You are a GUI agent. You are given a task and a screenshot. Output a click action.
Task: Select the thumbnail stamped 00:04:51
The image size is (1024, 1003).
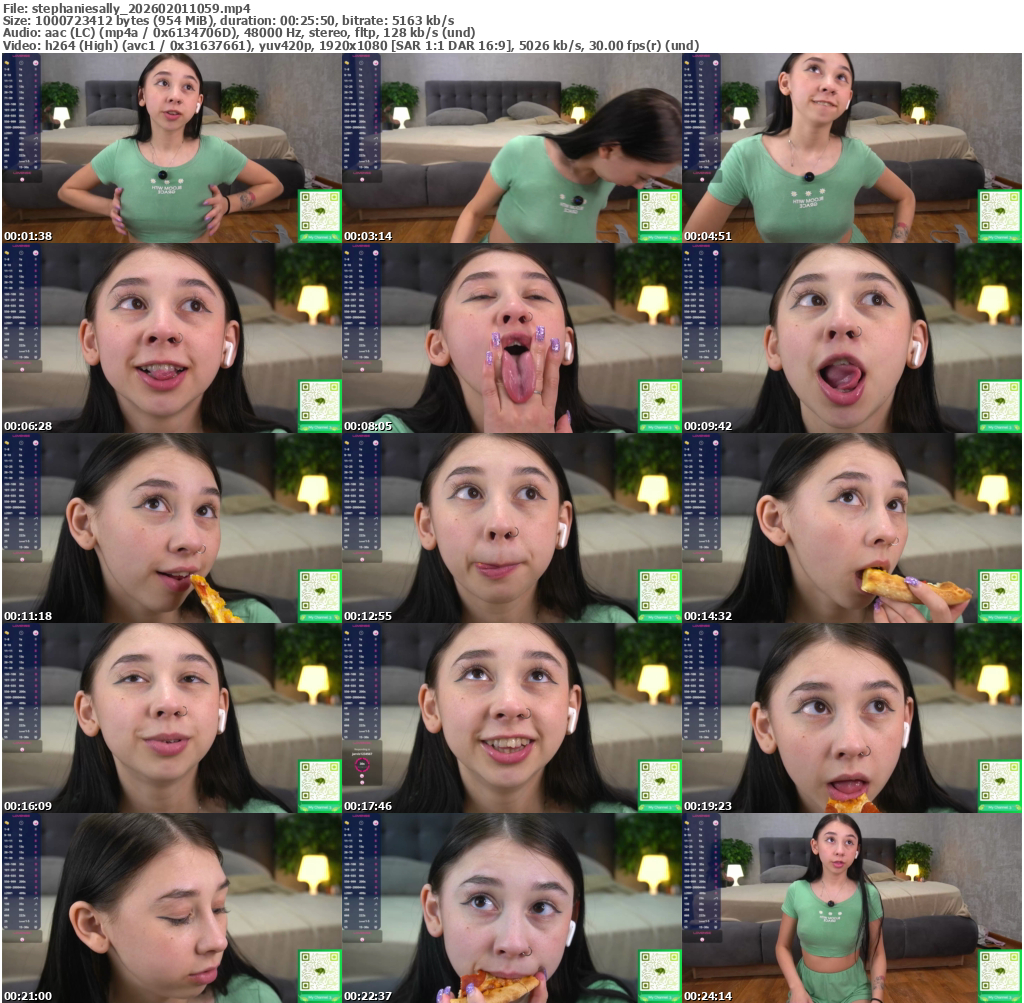point(852,148)
